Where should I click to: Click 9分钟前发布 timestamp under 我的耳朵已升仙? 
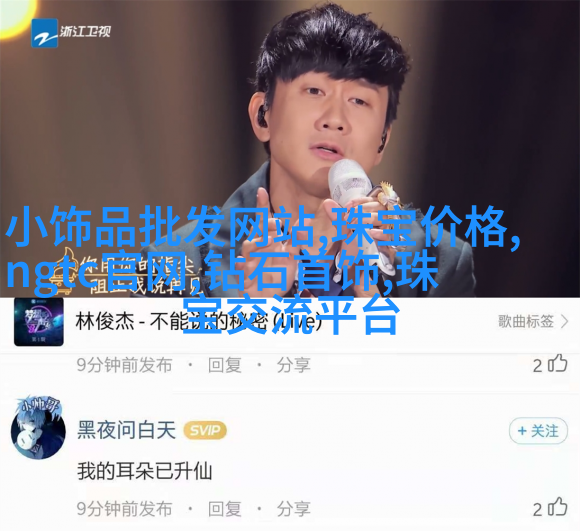coord(125,509)
